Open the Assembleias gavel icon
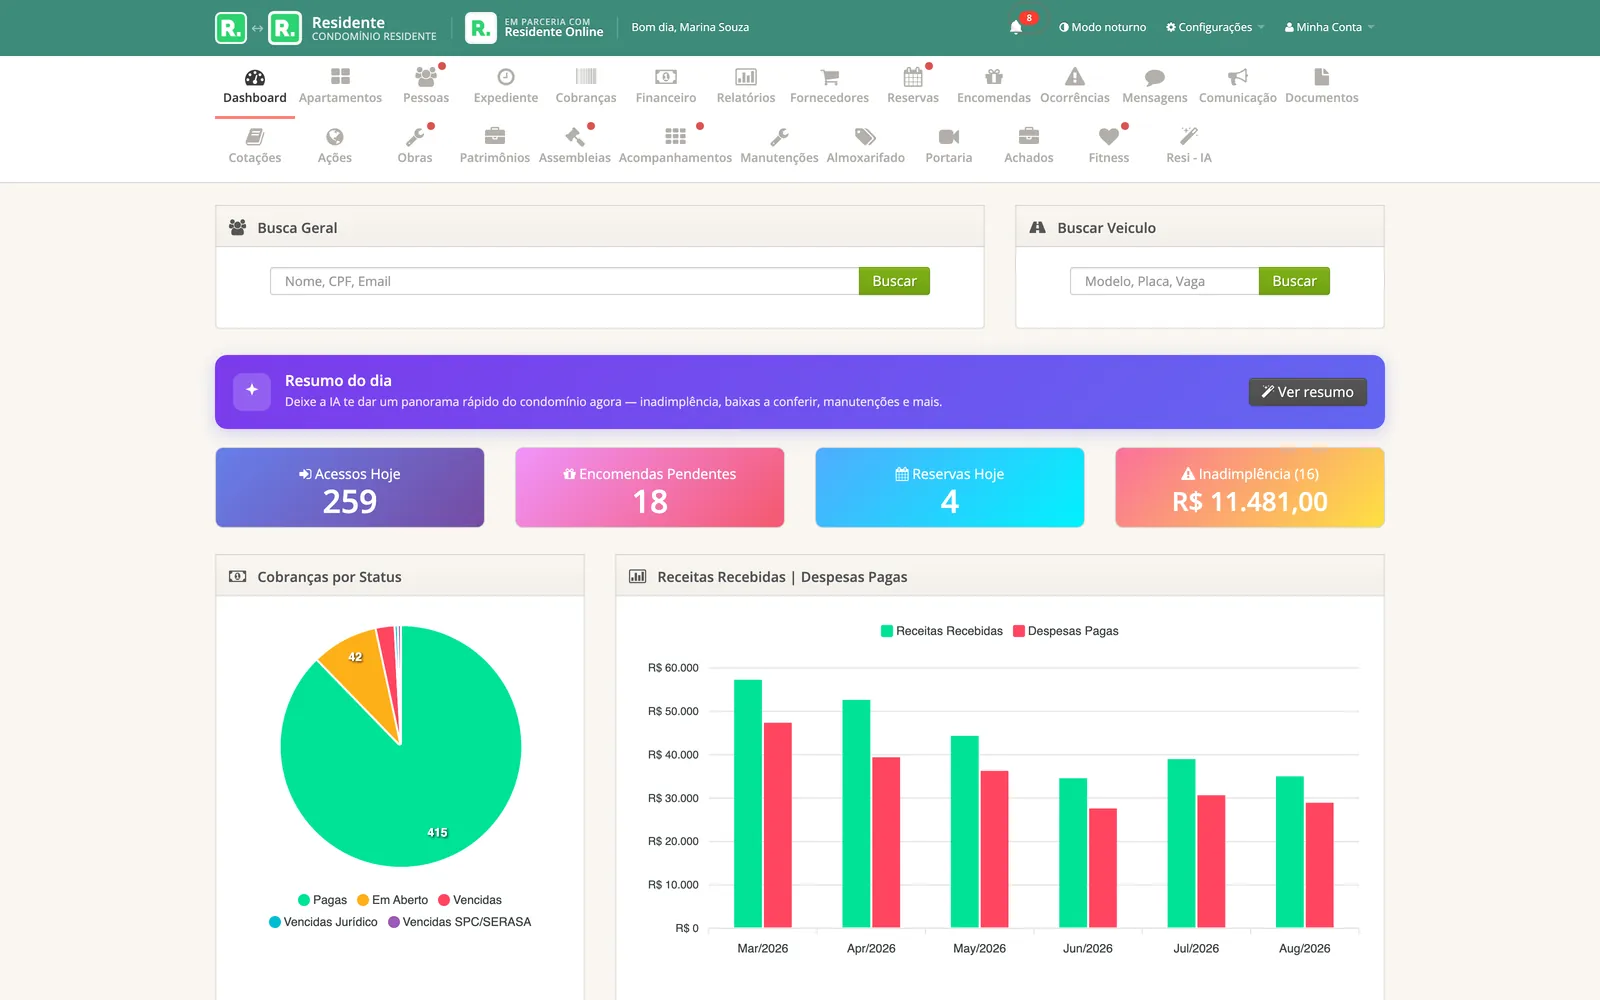 (574, 137)
